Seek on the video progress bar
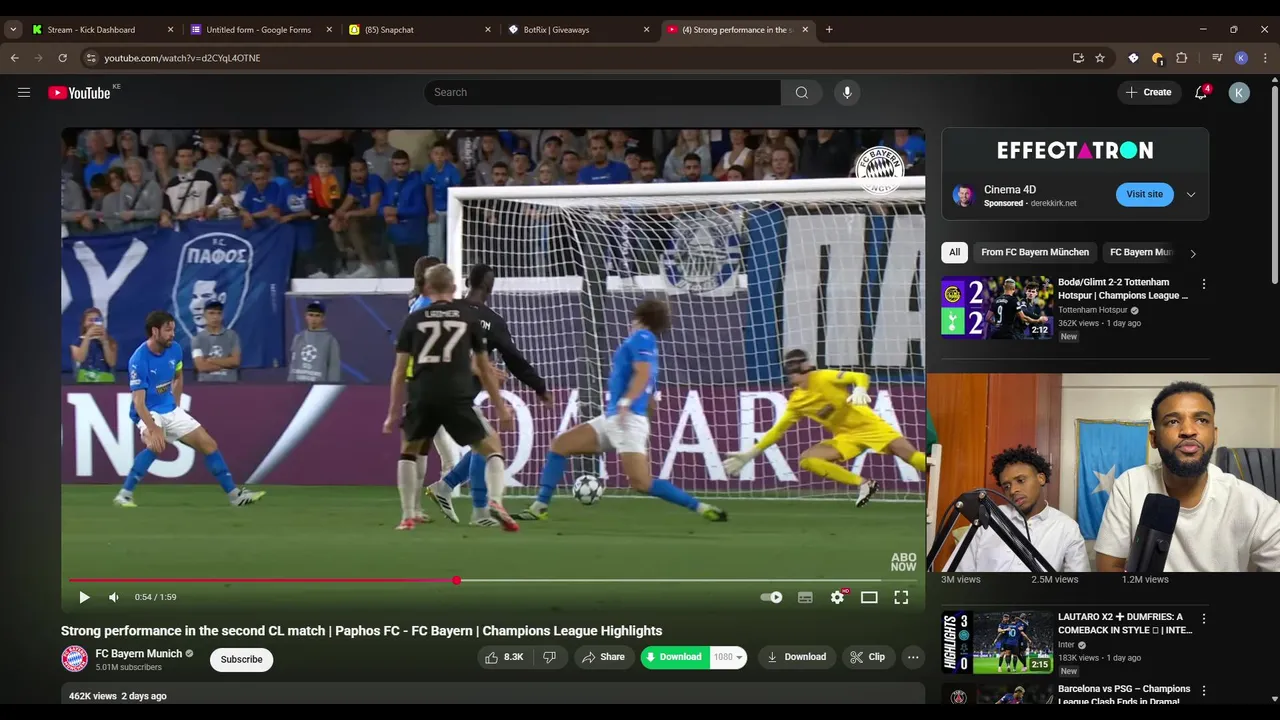Image resolution: width=1280 pixels, height=720 pixels. point(493,580)
